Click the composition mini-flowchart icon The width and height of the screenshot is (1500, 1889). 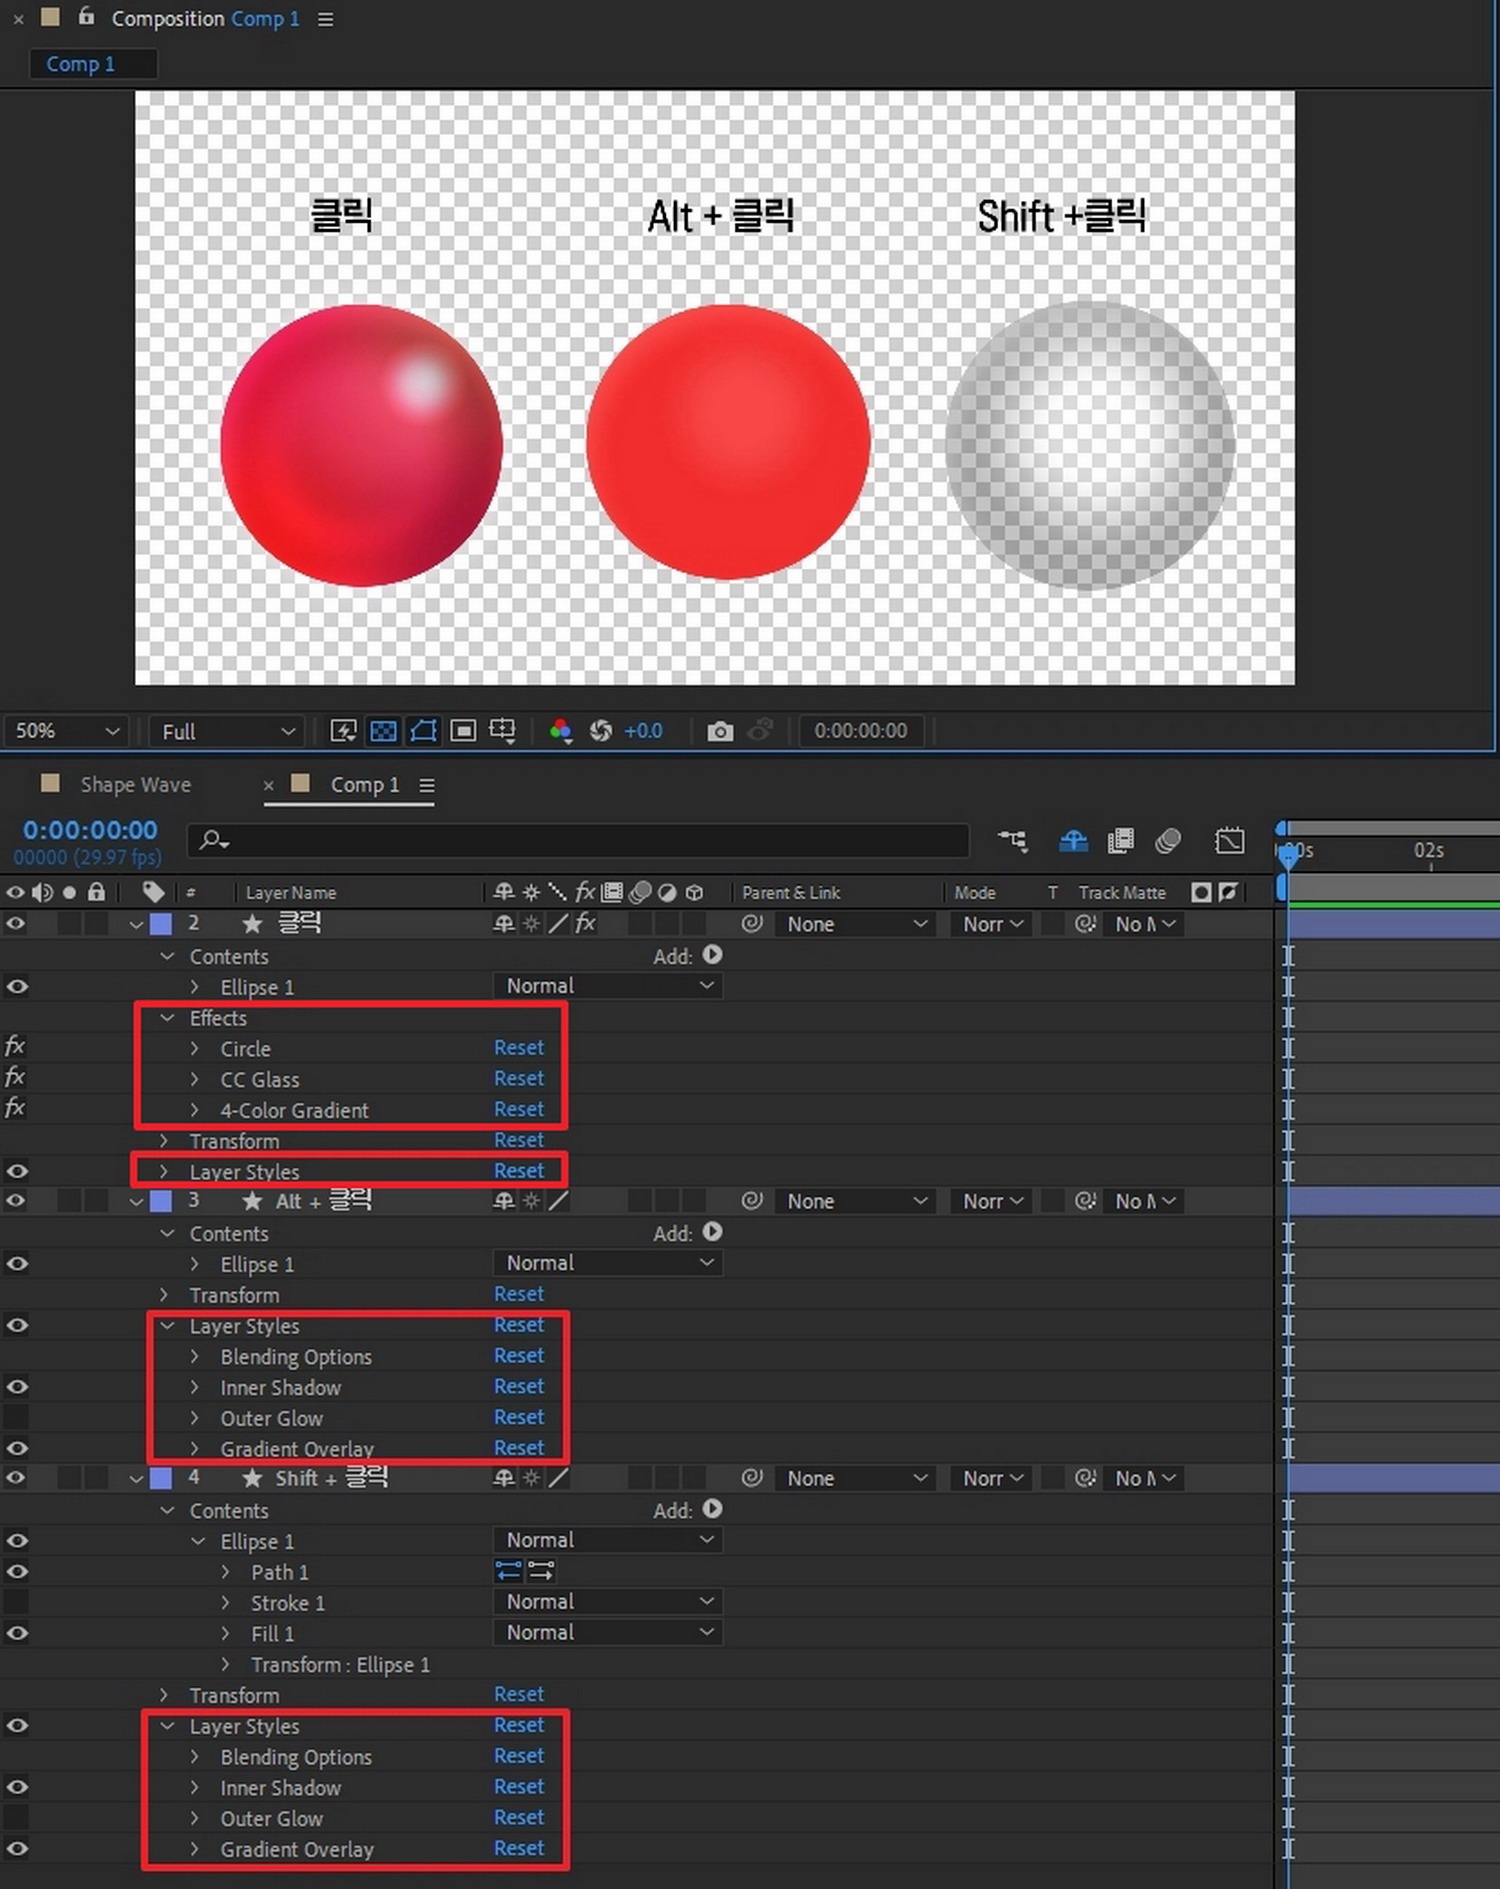click(x=1012, y=841)
